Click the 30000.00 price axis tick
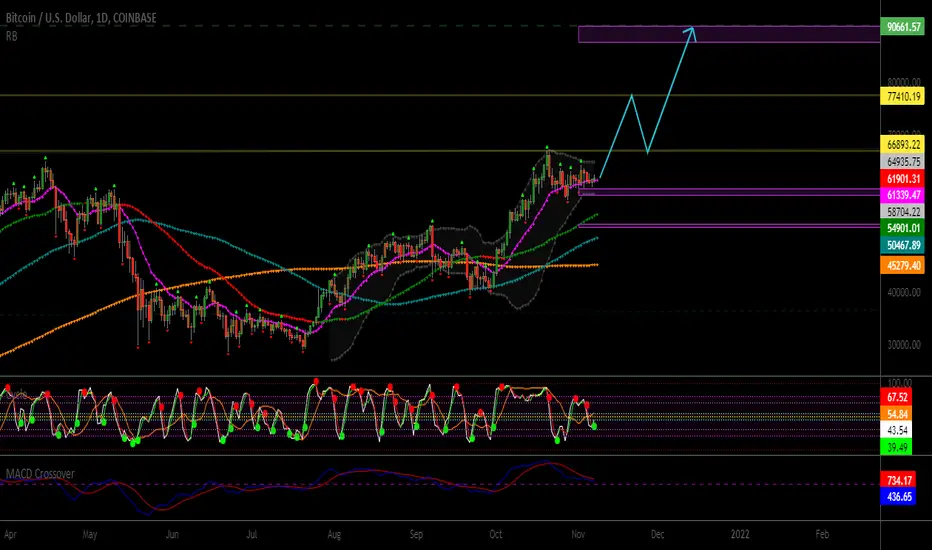 [903, 345]
